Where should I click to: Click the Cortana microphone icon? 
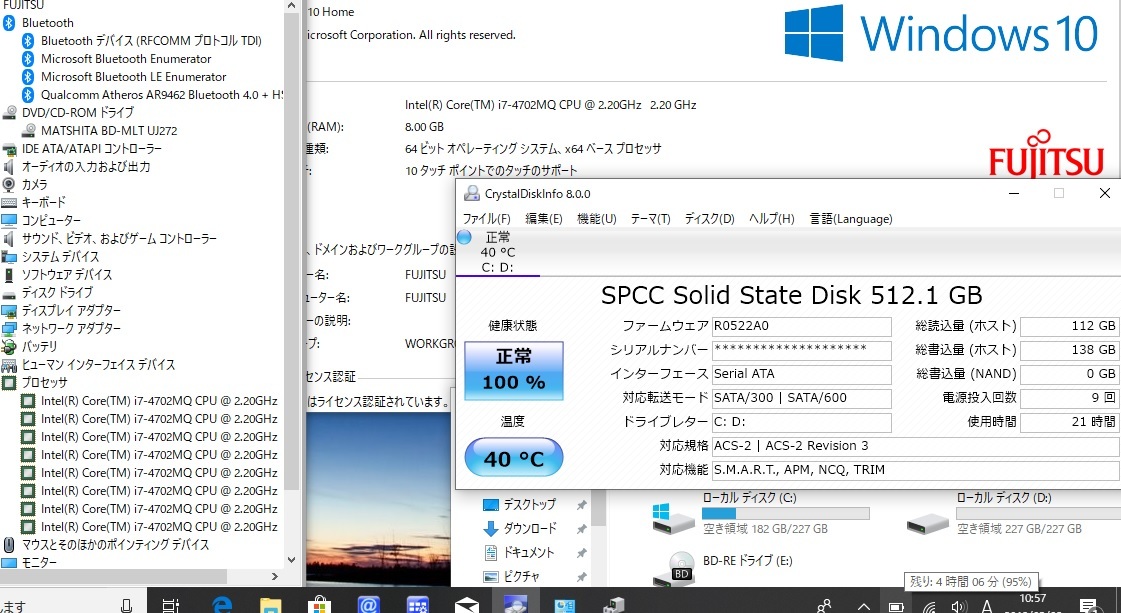tap(127, 605)
